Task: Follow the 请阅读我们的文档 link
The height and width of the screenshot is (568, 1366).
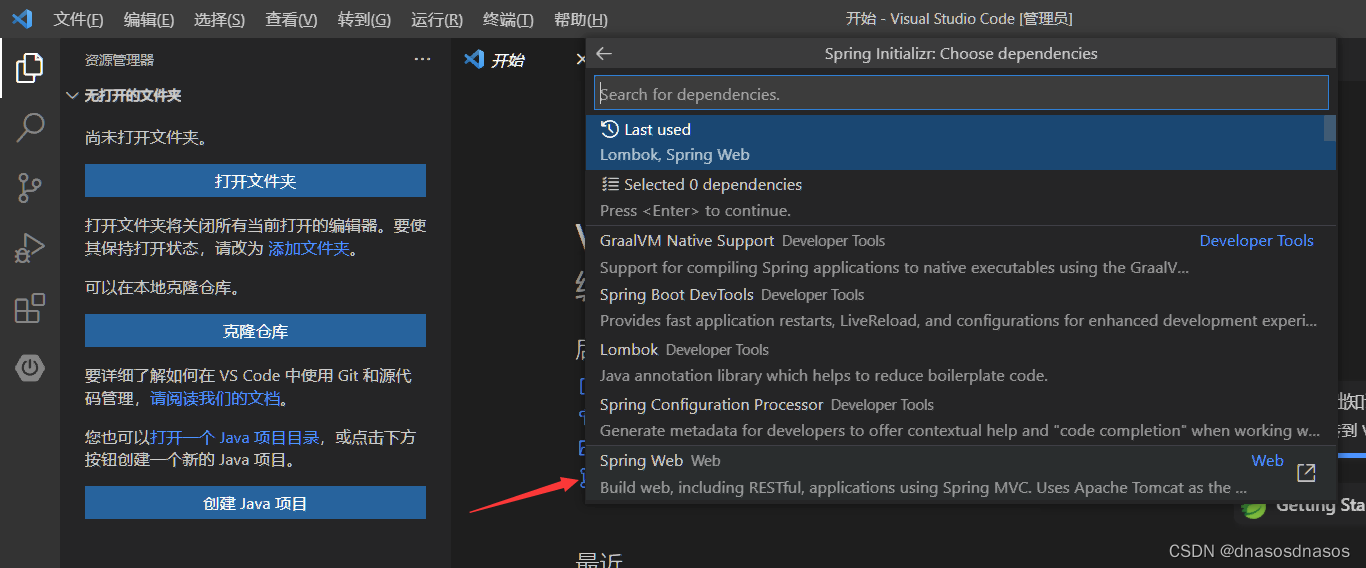Action: point(215,398)
